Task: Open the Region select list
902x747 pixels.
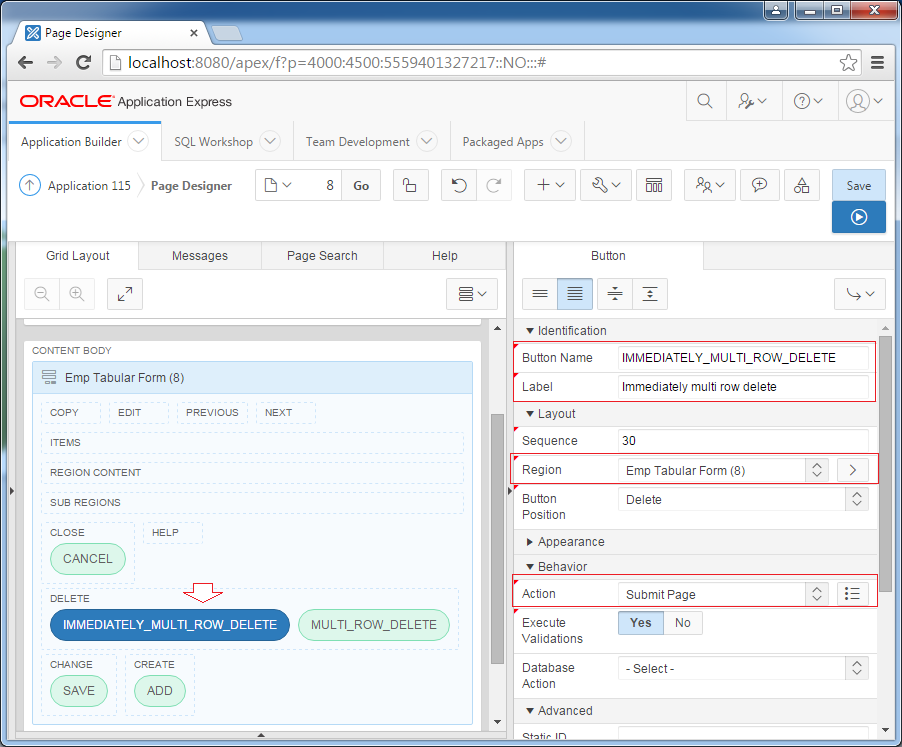Action: click(724, 470)
